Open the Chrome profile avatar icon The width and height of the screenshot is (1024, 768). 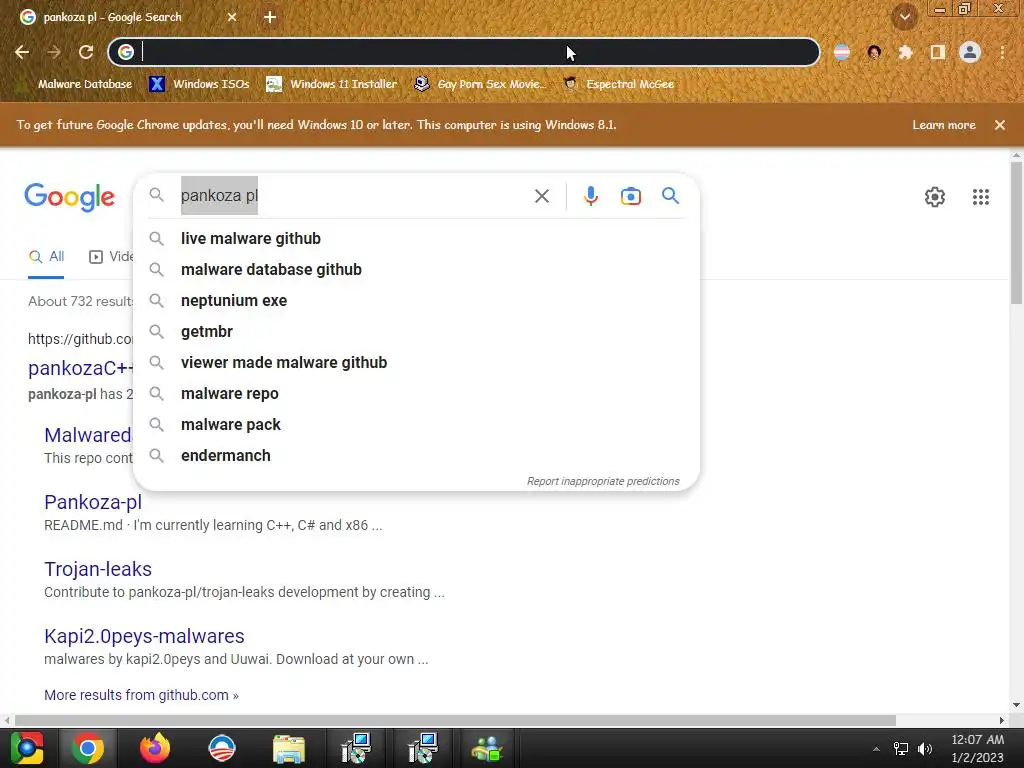point(970,52)
